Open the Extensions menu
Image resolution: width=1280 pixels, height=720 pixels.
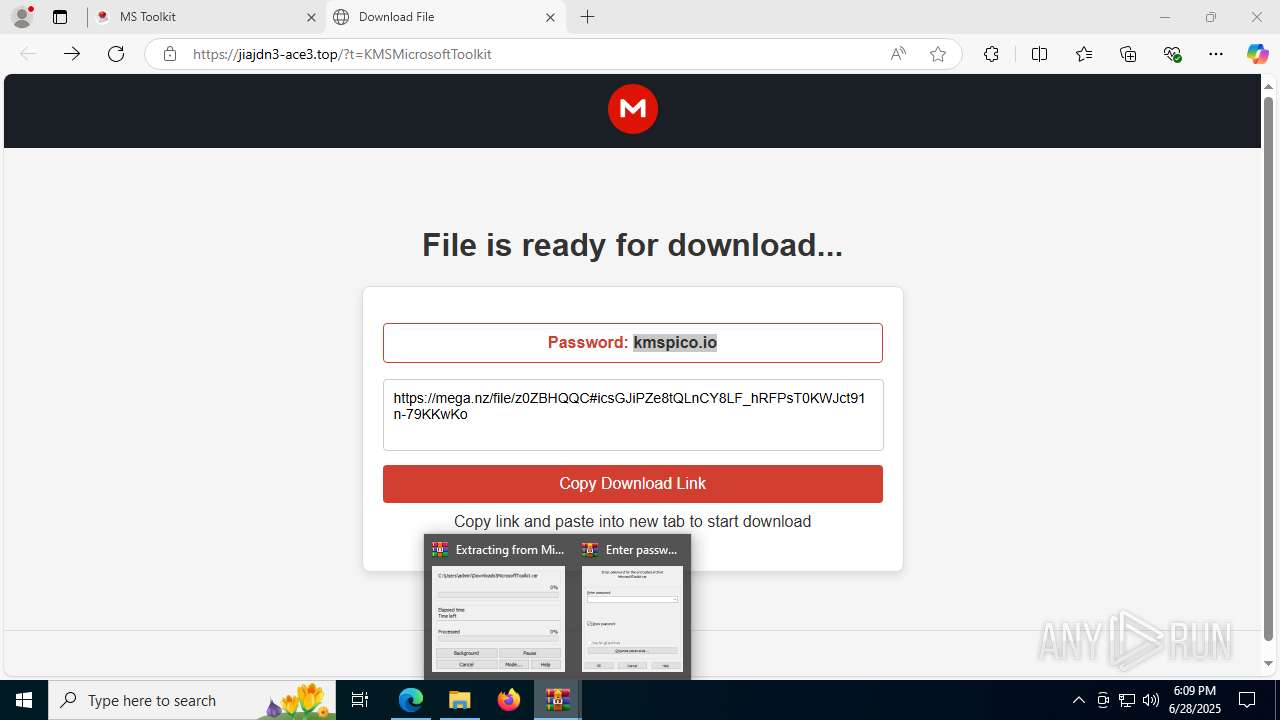coord(991,54)
